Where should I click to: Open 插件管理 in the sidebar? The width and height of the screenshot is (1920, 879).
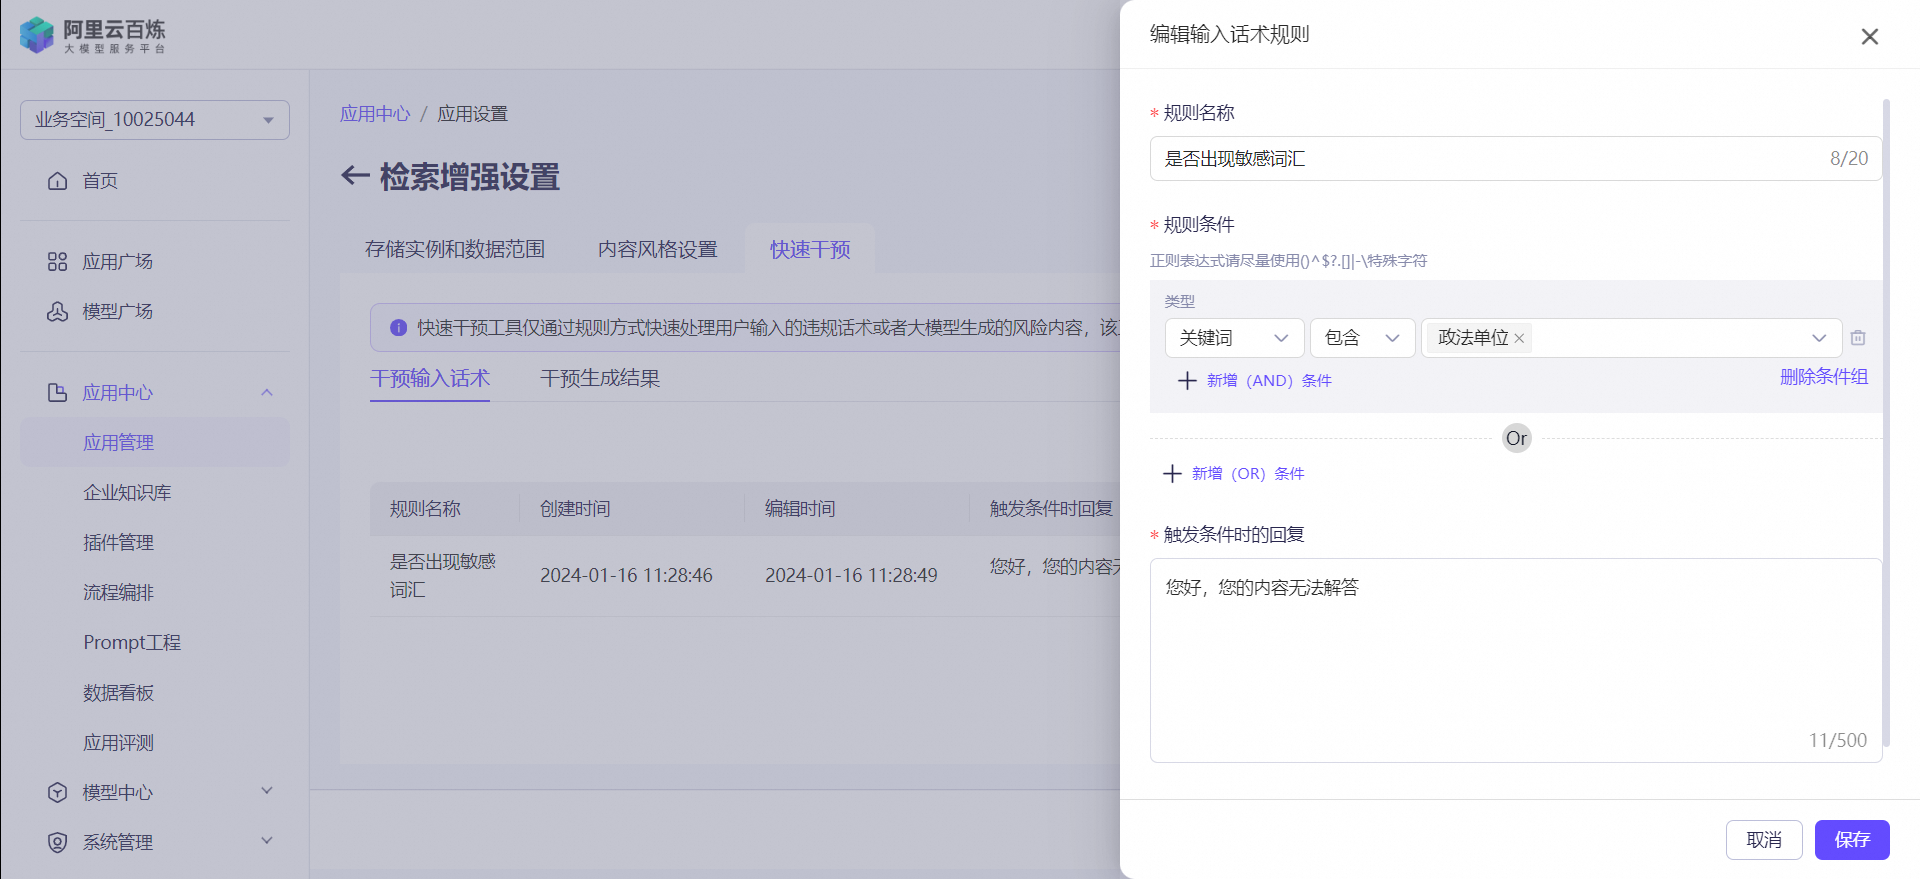(118, 543)
